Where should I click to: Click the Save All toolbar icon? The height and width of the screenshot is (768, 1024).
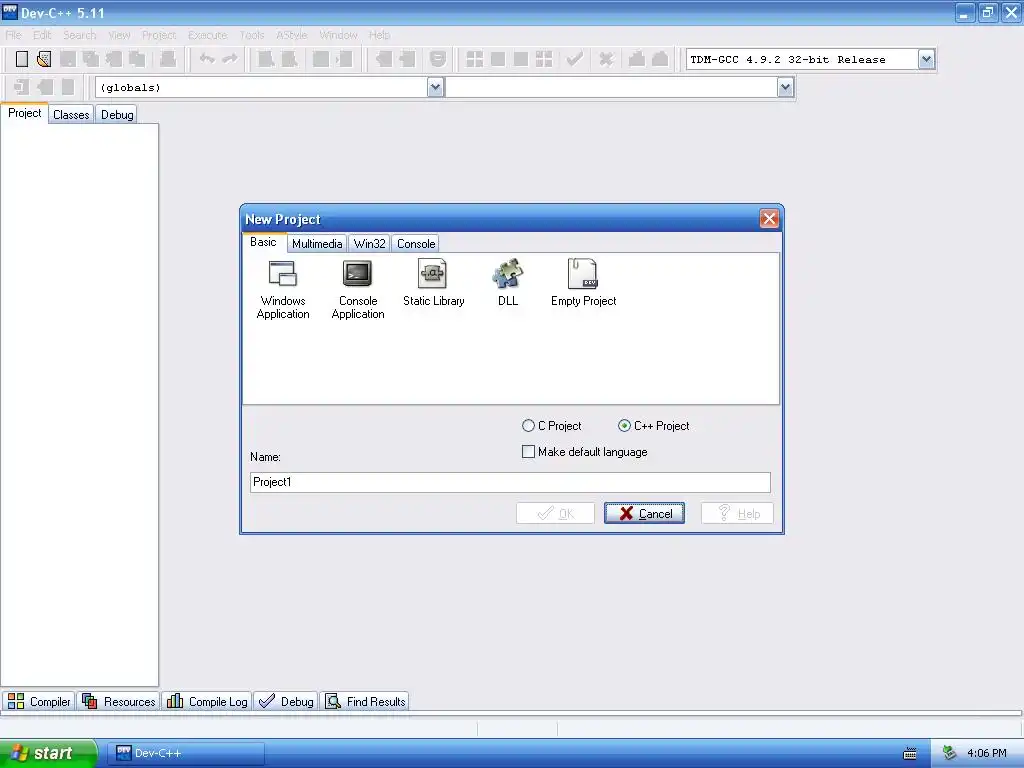point(91,59)
